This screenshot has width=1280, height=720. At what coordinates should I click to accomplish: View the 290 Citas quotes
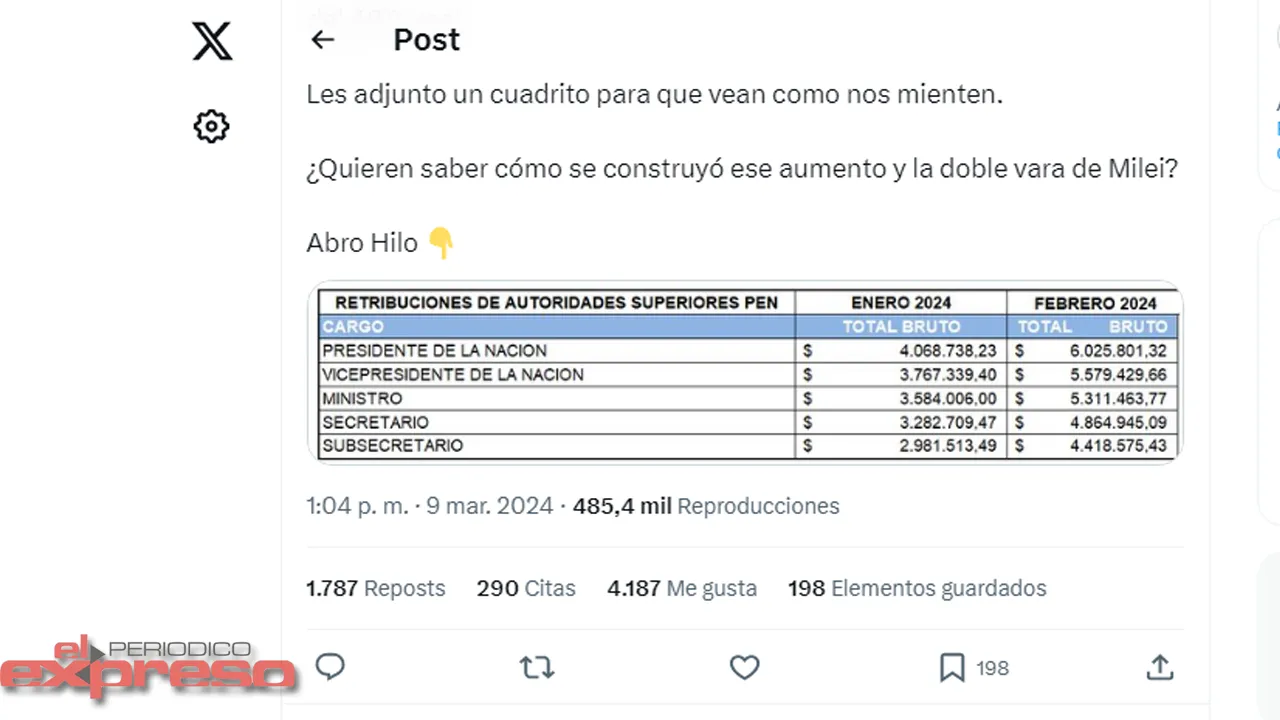[526, 588]
